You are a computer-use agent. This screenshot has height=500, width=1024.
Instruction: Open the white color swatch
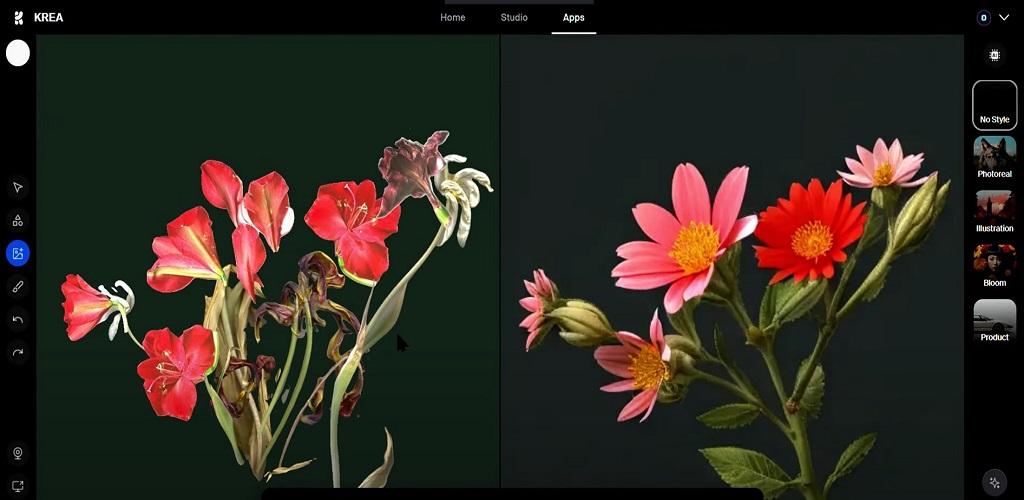coord(18,53)
